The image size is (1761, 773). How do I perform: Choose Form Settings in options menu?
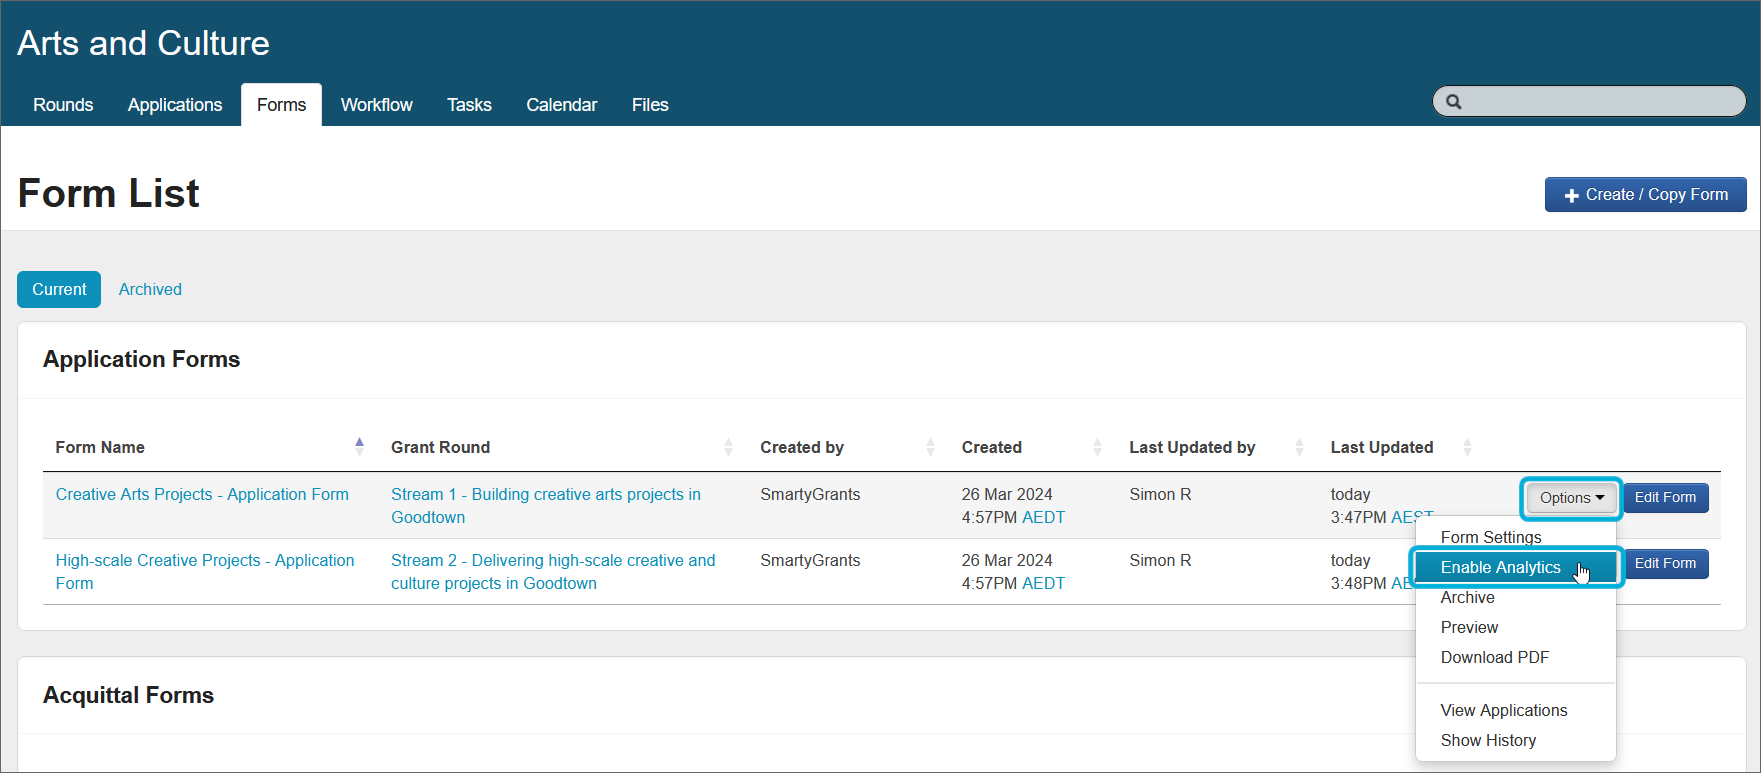(1490, 537)
